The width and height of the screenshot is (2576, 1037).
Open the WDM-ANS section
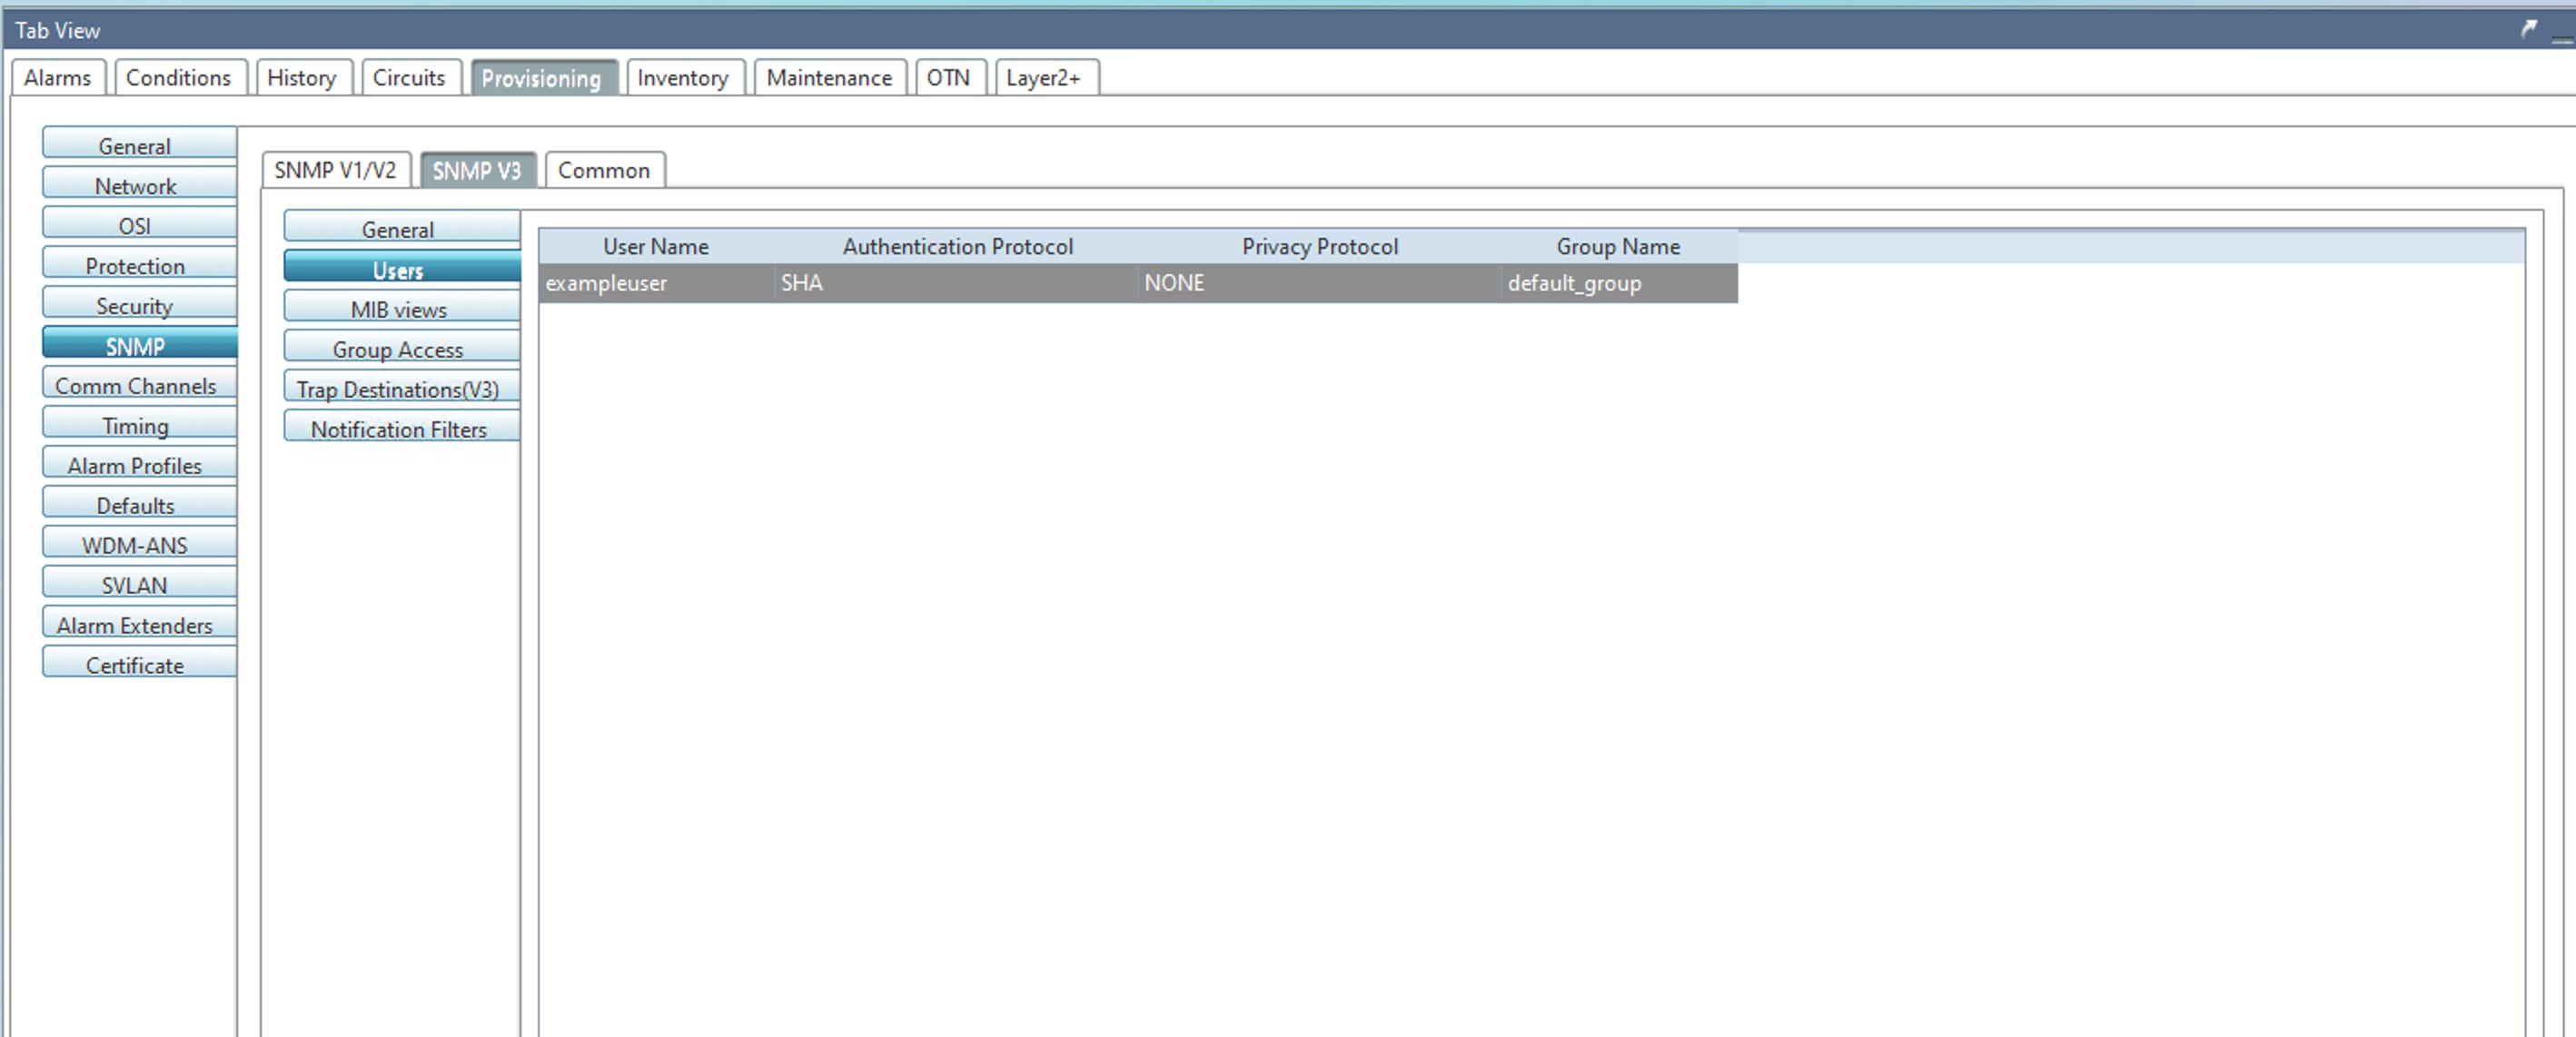(136, 545)
